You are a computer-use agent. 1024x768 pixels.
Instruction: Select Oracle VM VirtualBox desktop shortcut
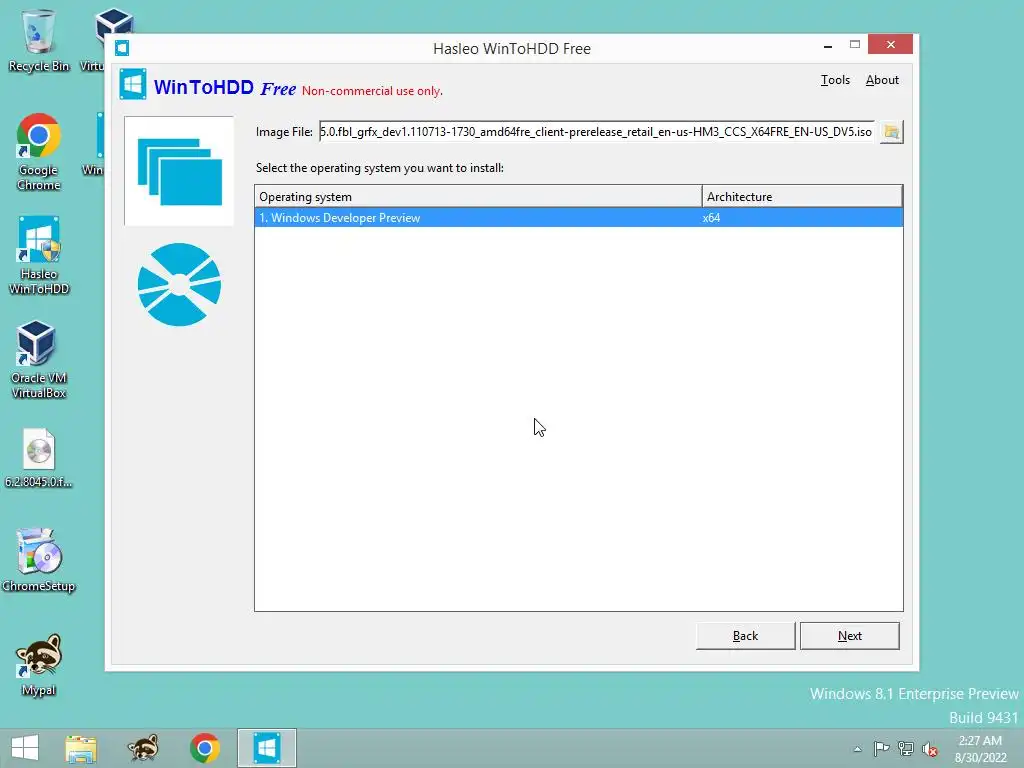click(39, 360)
